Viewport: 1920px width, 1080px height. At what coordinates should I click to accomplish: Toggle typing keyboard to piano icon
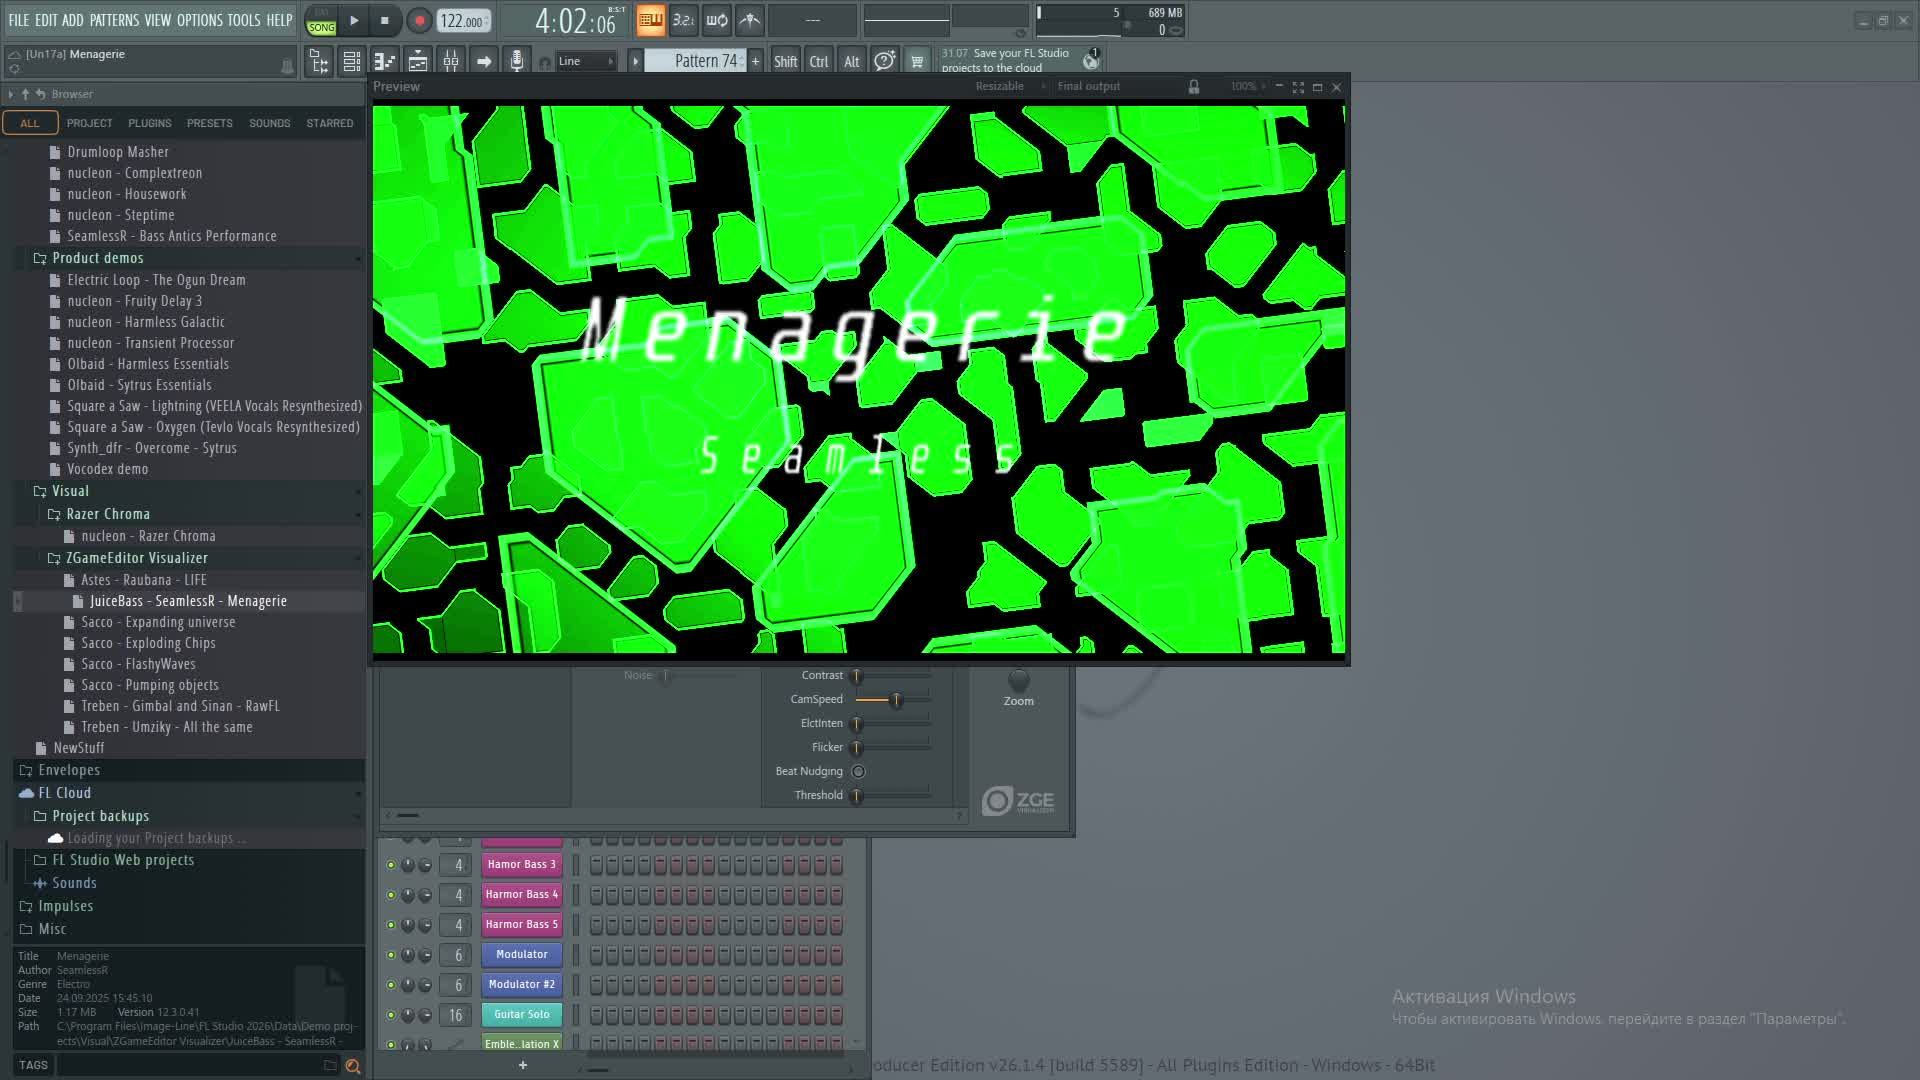(x=650, y=20)
